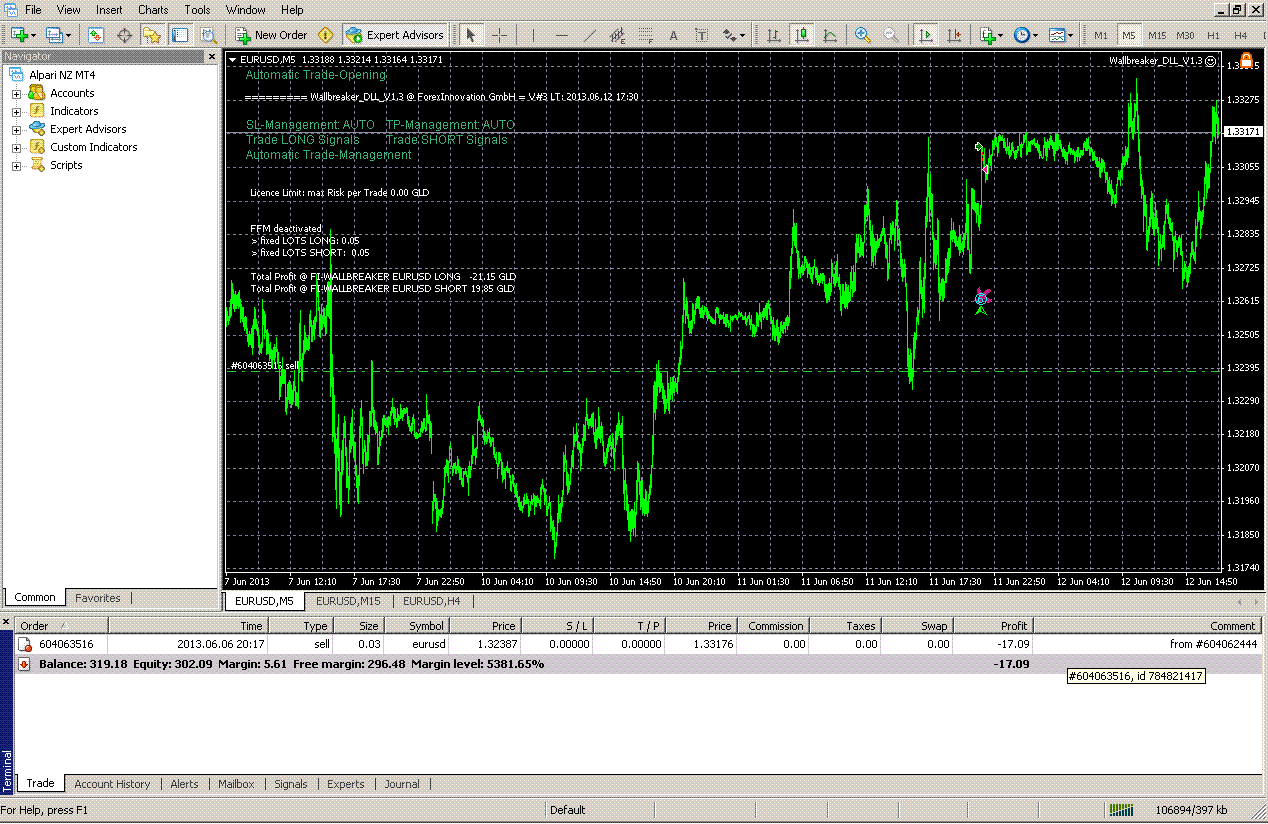Viewport: 1268px width, 824px height.
Task: Open the Templates dropdown
Action: click(x=1060, y=35)
